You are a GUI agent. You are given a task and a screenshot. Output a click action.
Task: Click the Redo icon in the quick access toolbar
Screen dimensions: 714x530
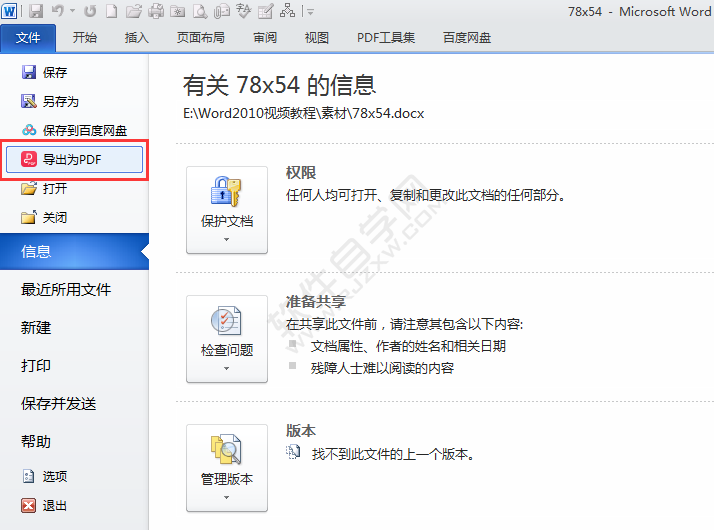pyautogui.click(x=90, y=11)
